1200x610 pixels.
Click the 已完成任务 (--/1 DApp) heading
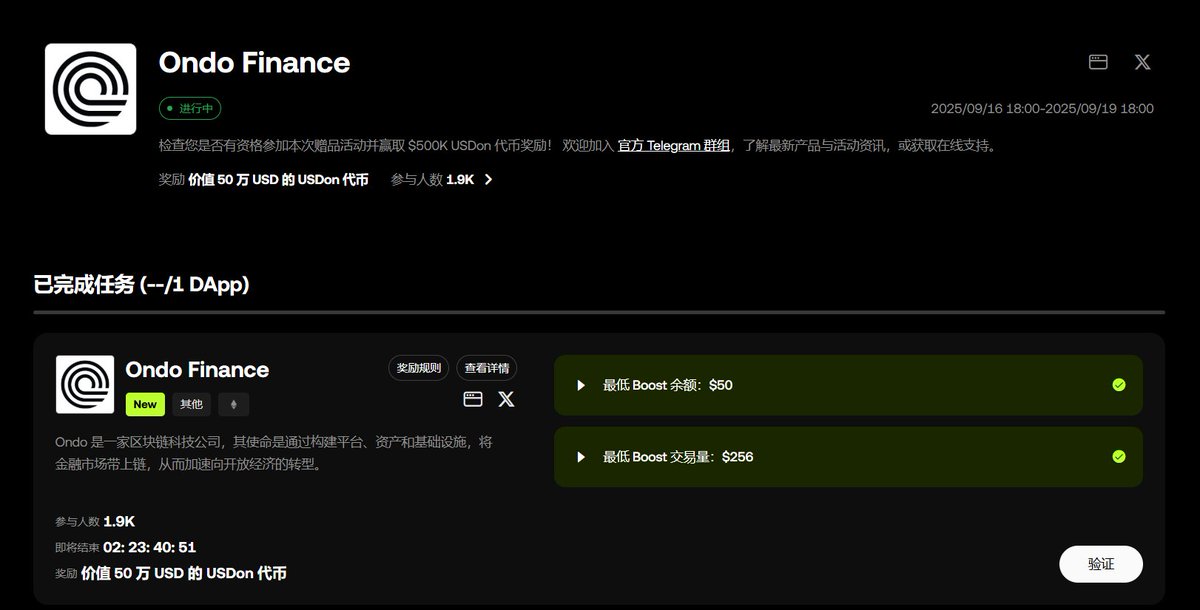pos(141,285)
